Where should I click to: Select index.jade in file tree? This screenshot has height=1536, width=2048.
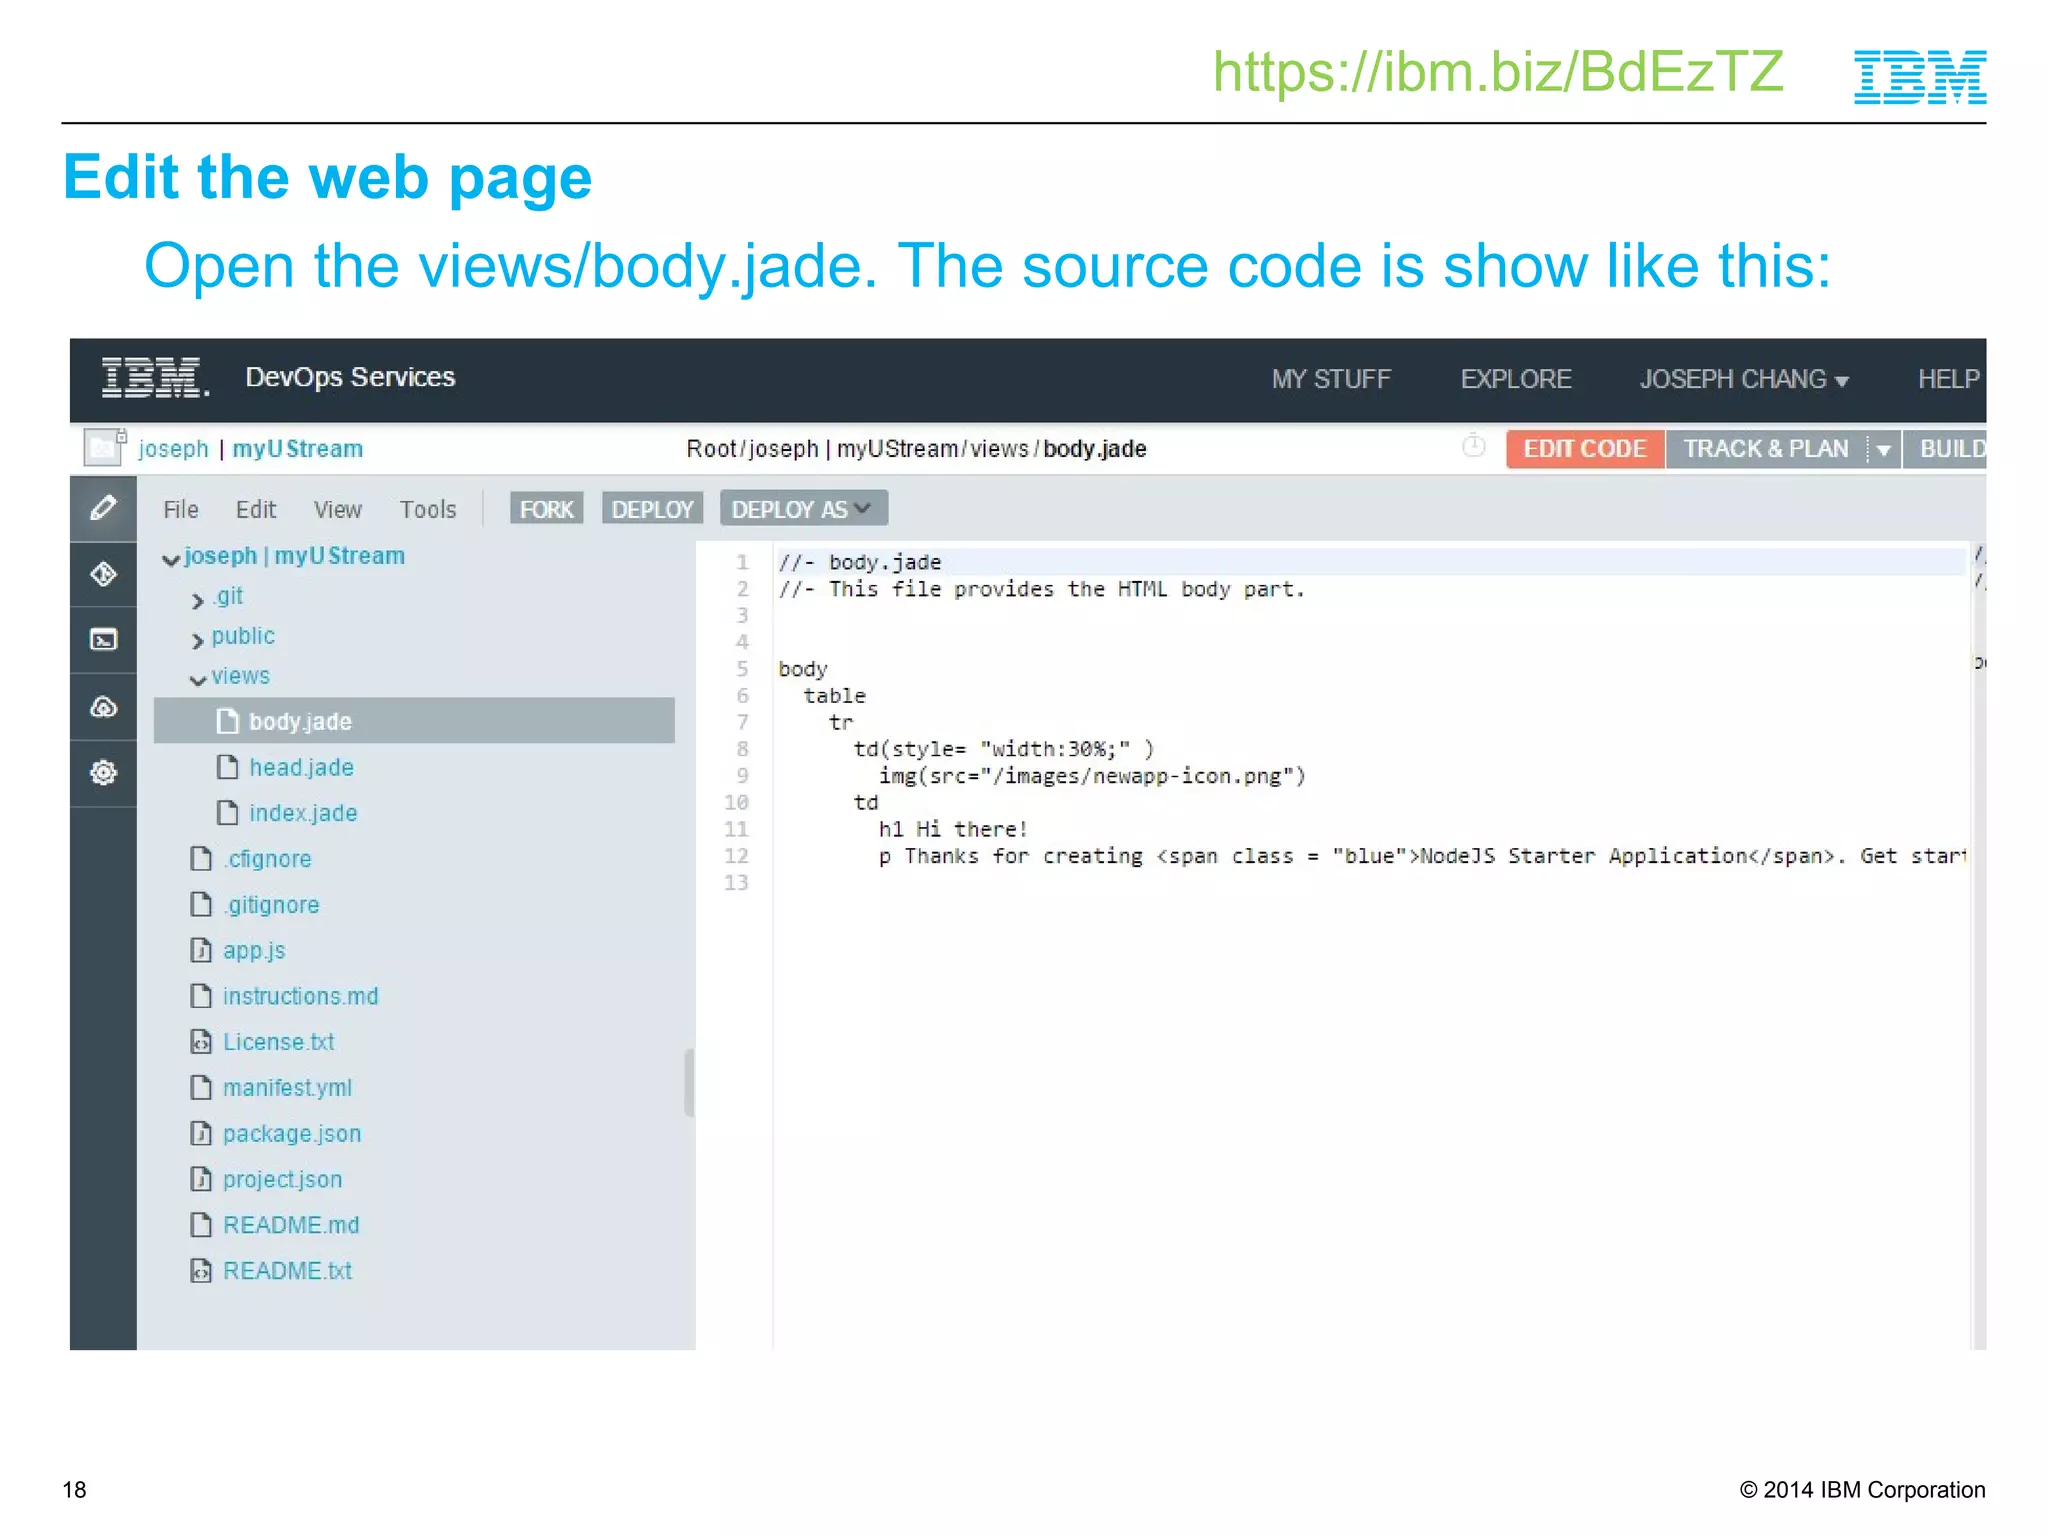click(x=303, y=813)
